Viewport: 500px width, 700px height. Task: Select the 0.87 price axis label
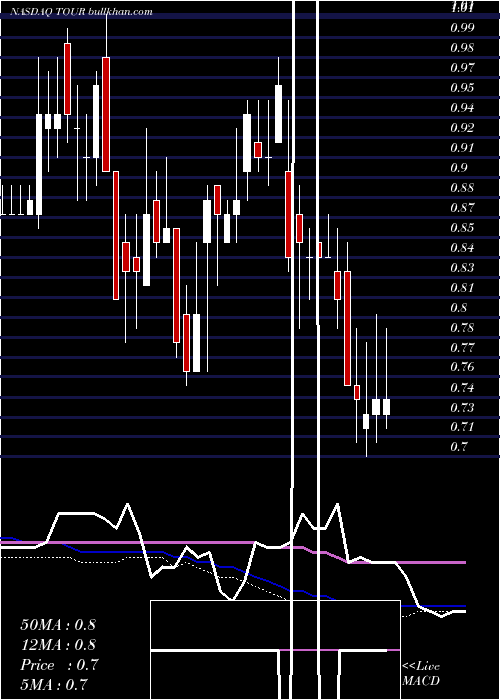[x=462, y=208]
